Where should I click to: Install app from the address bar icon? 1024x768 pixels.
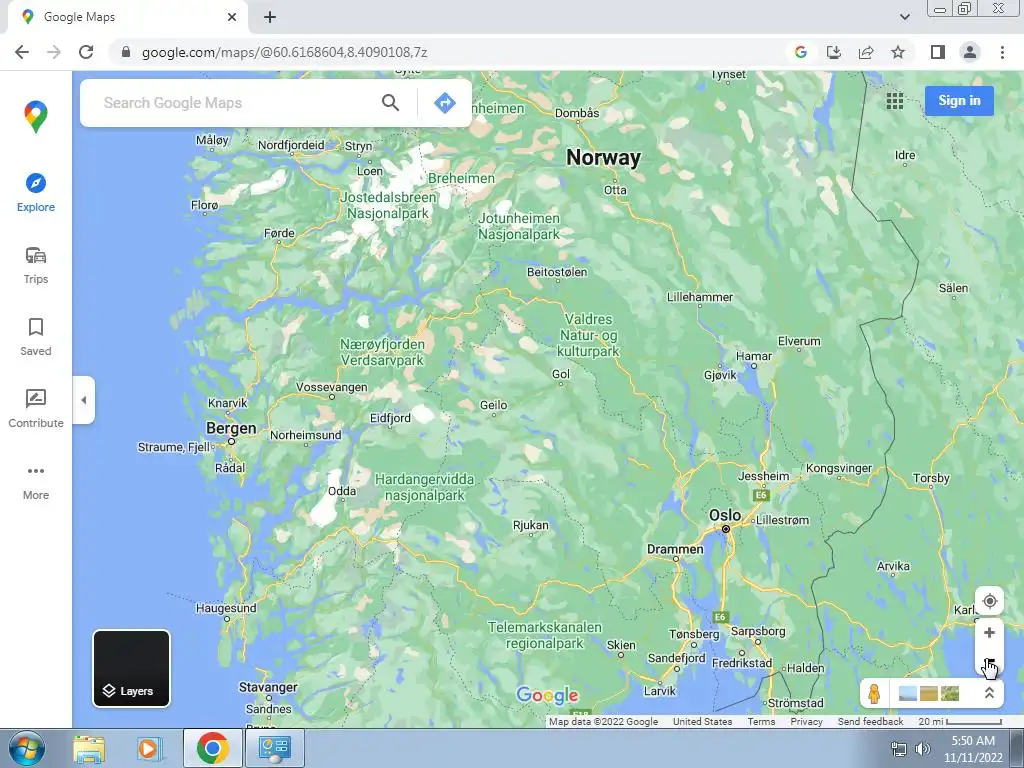(x=833, y=52)
